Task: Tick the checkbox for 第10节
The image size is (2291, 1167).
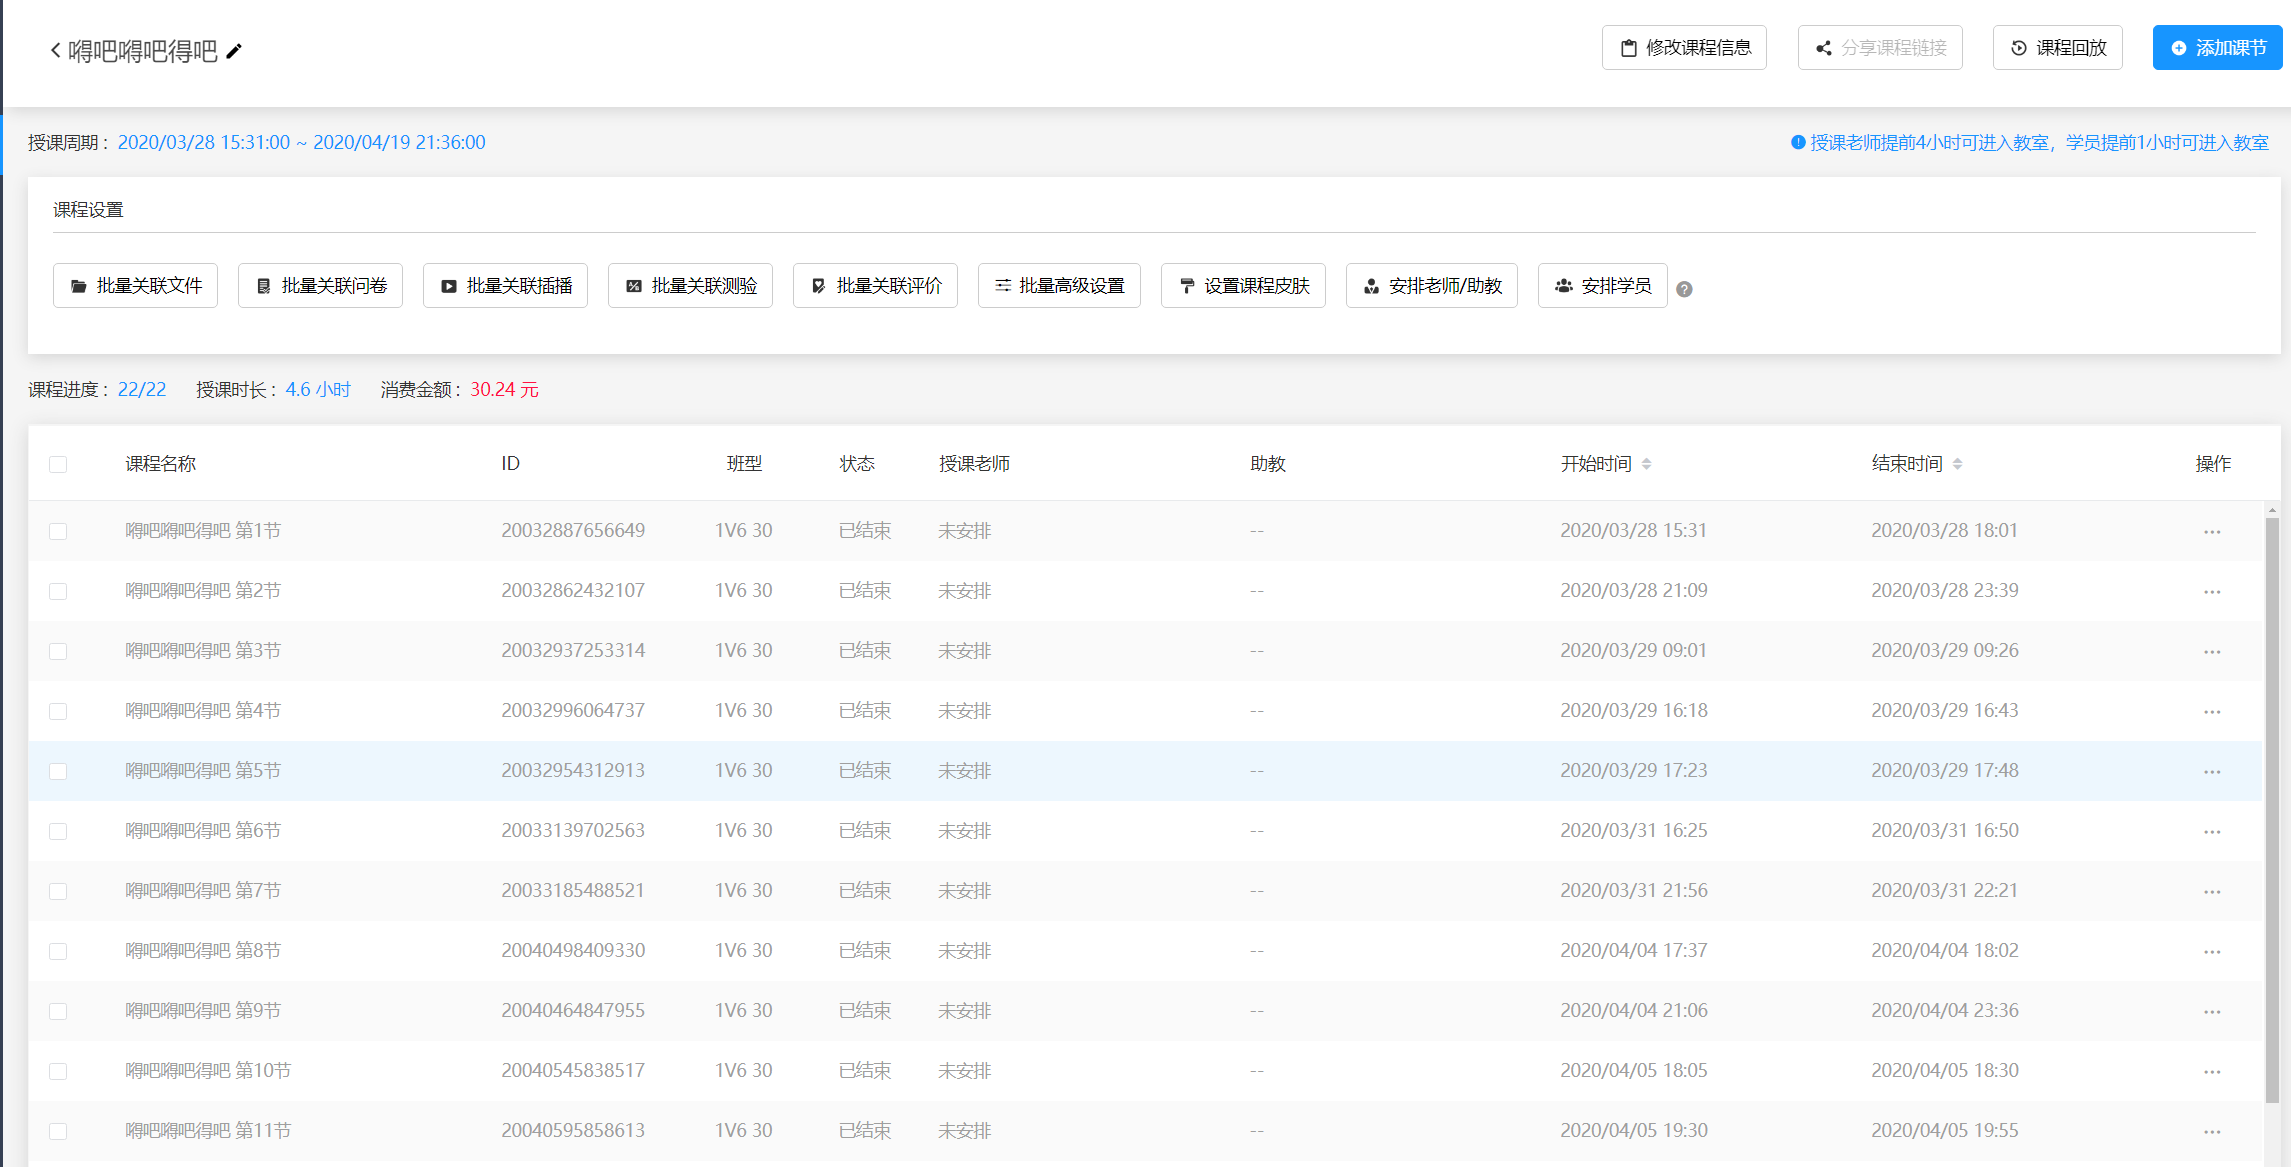Action: click(x=58, y=1071)
